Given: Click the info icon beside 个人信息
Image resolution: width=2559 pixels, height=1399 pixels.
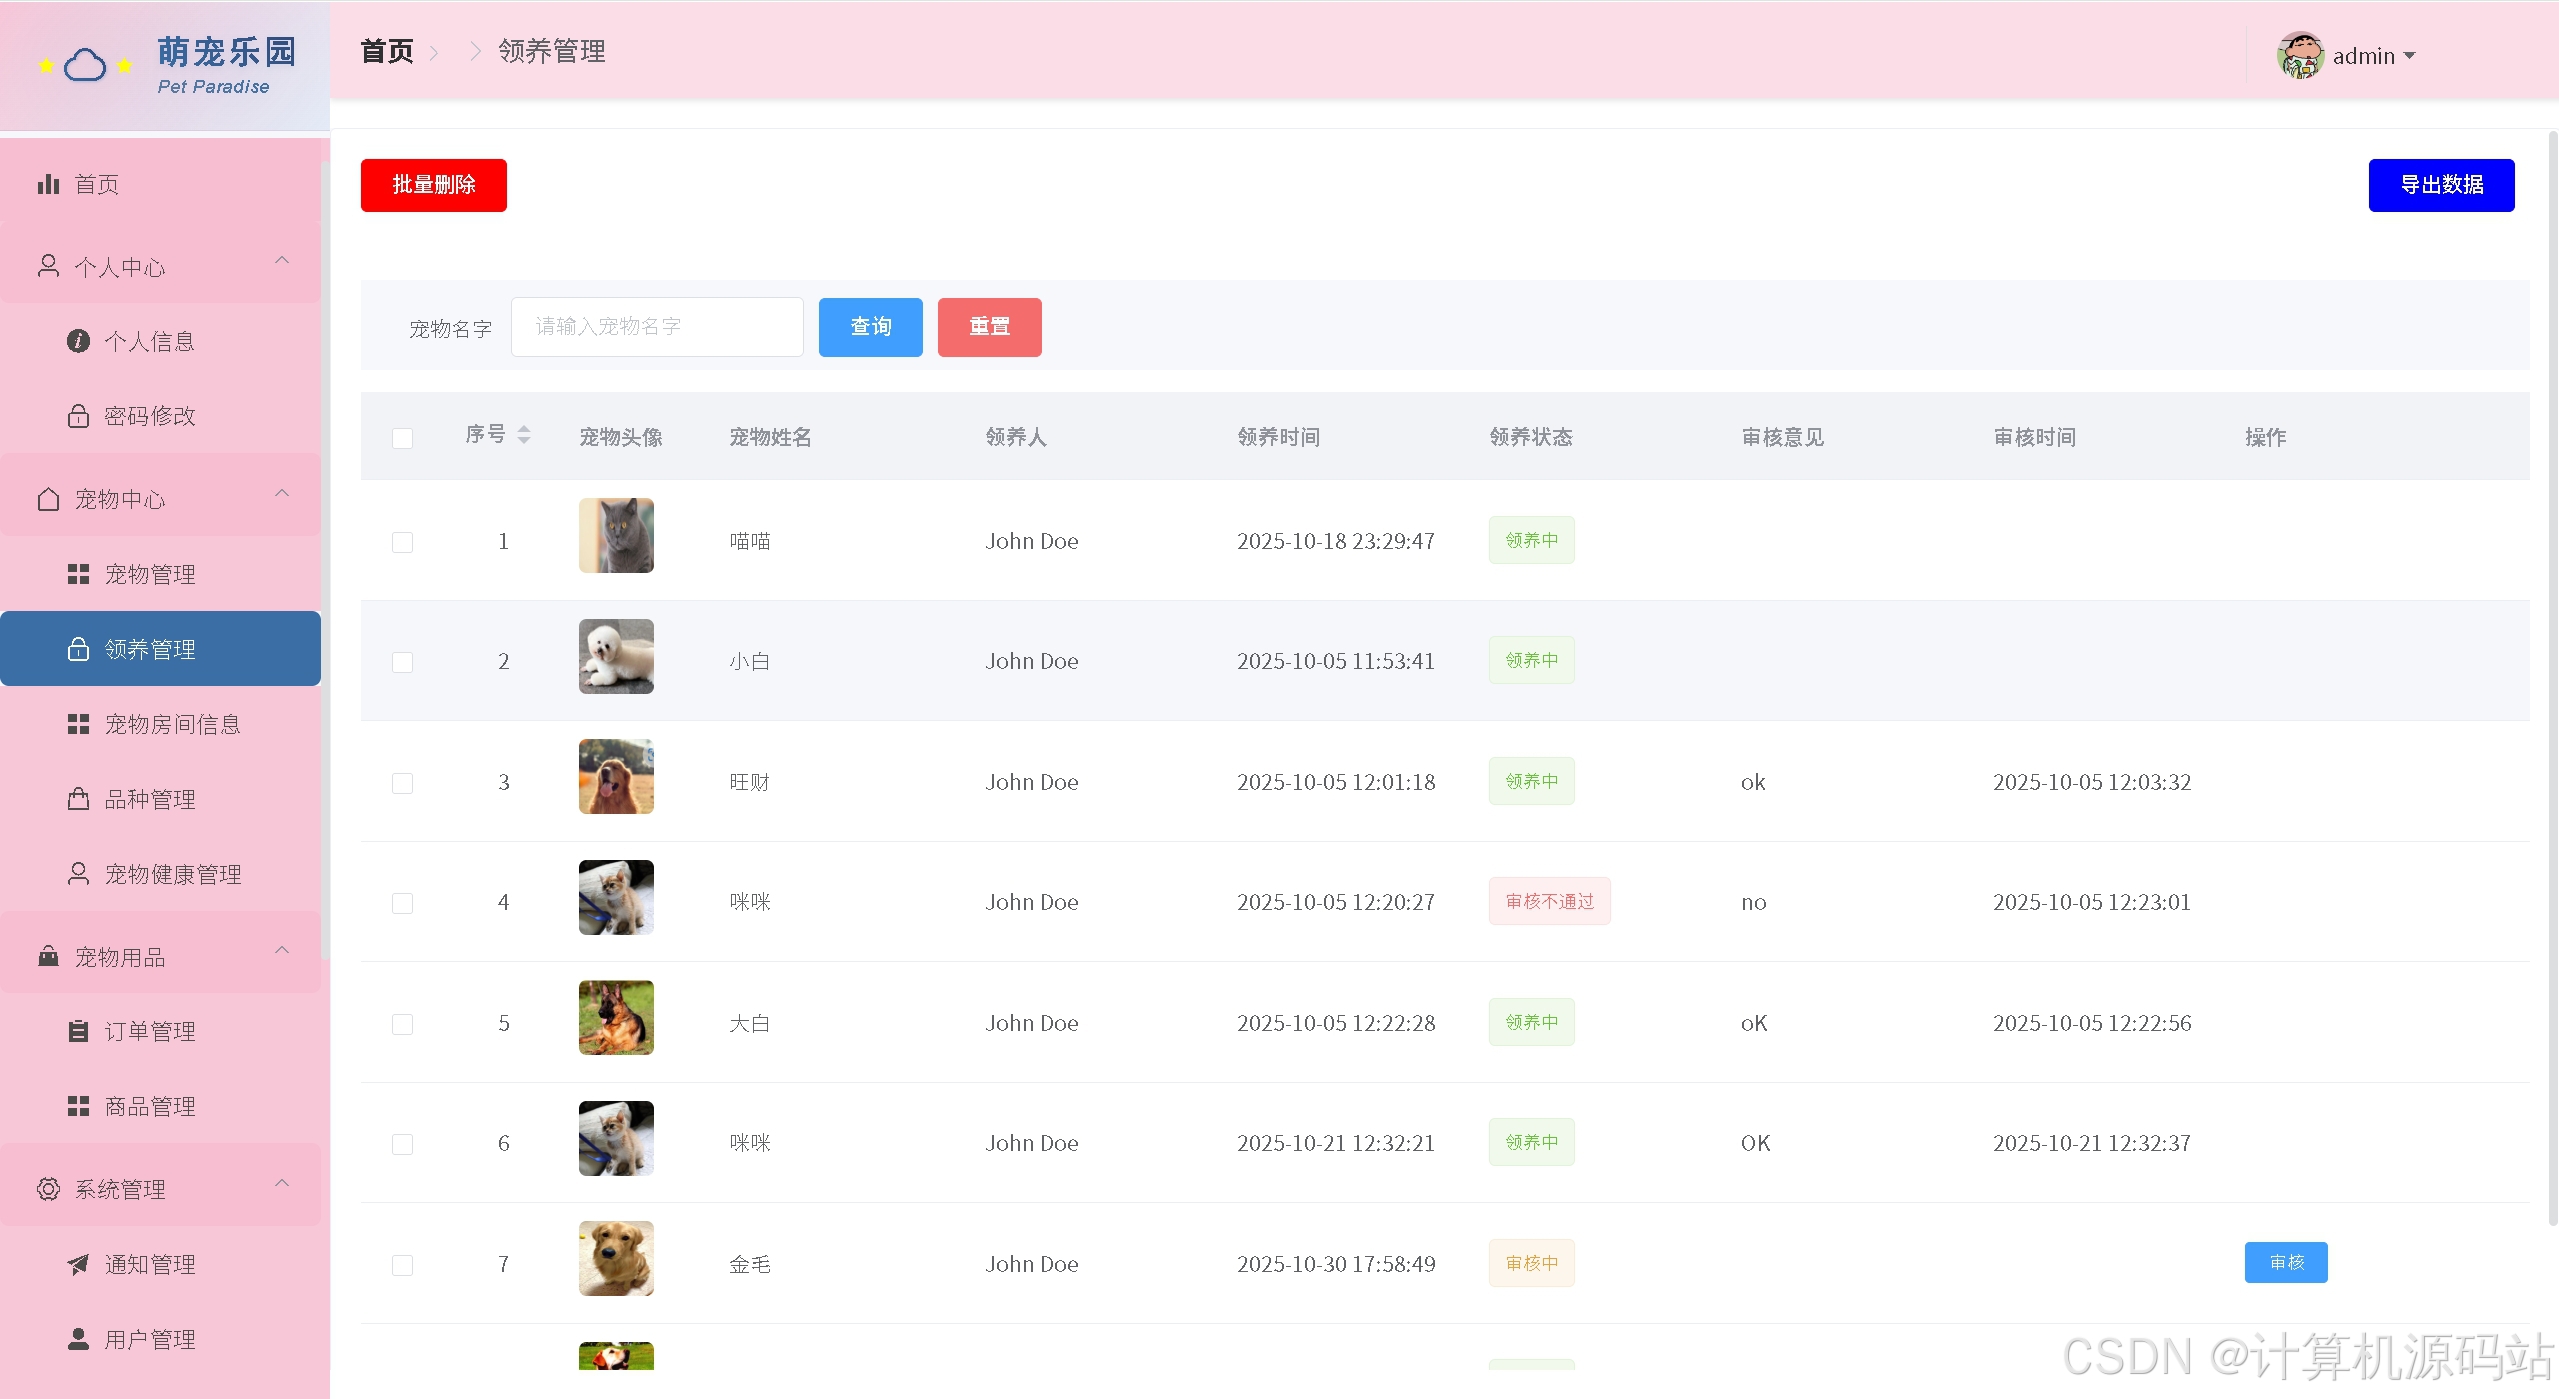Looking at the screenshot, I should (78, 341).
